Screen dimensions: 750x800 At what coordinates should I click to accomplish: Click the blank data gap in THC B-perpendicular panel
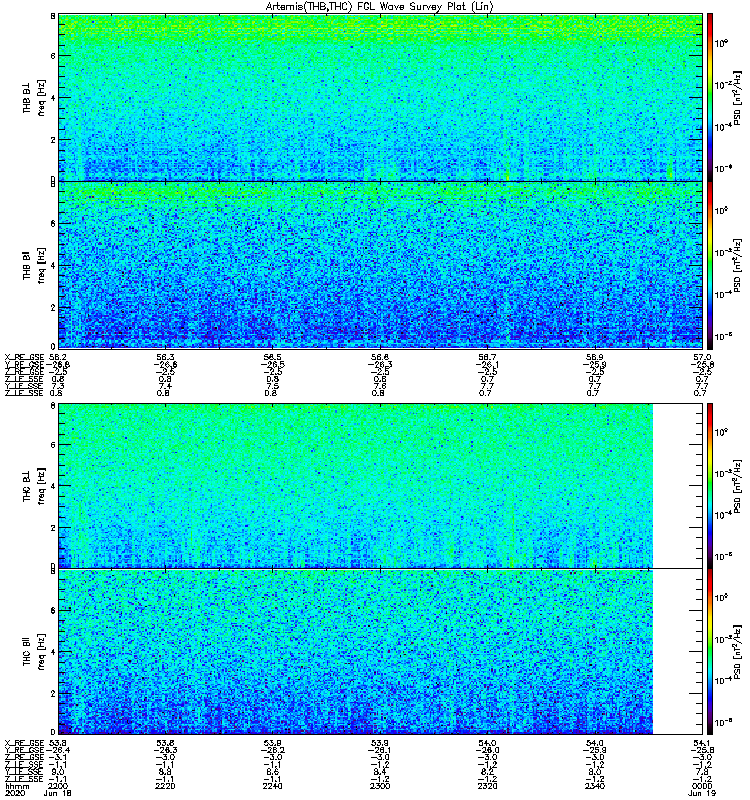(x=678, y=485)
